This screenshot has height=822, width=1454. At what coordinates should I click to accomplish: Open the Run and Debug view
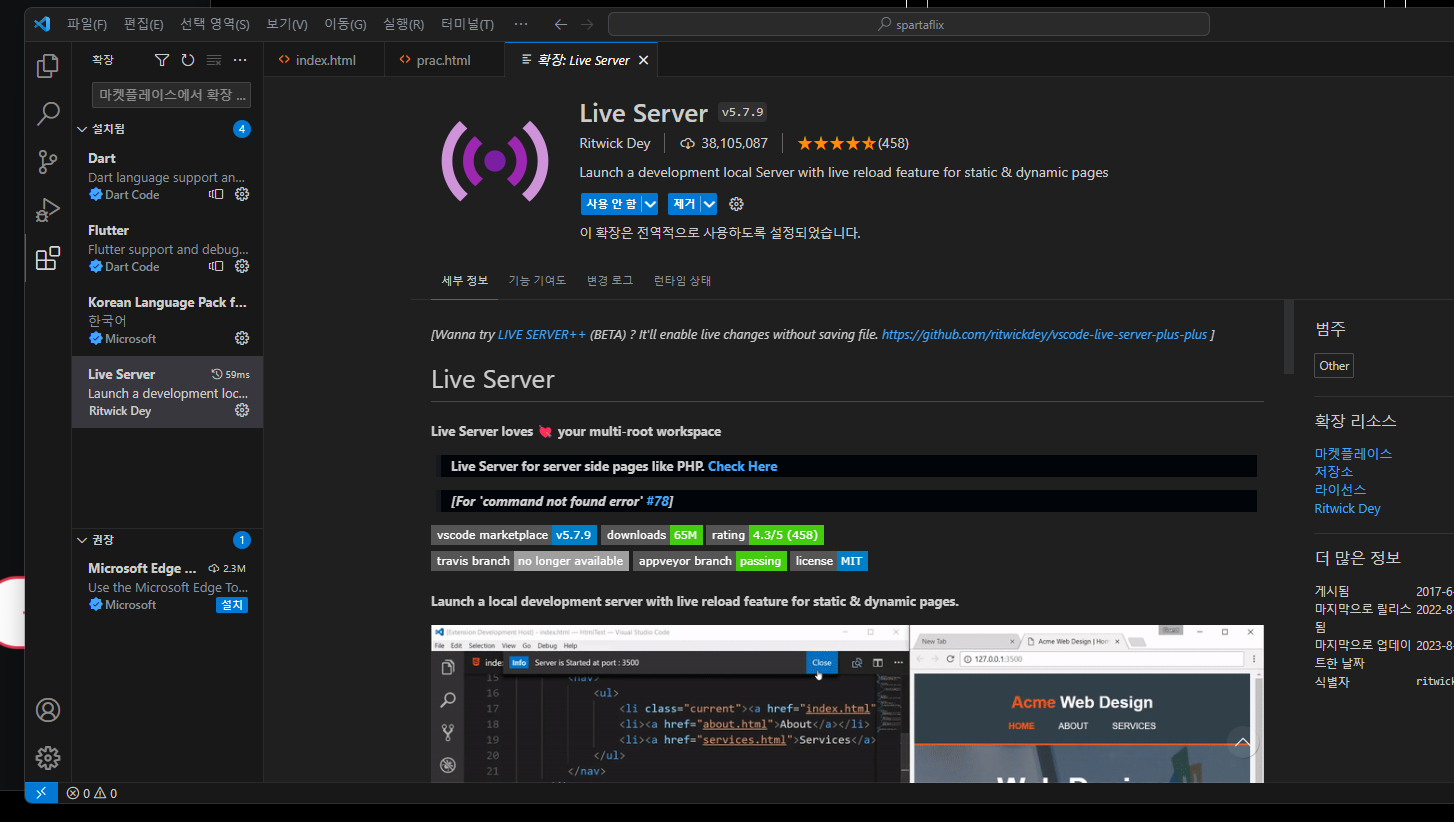(x=48, y=210)
